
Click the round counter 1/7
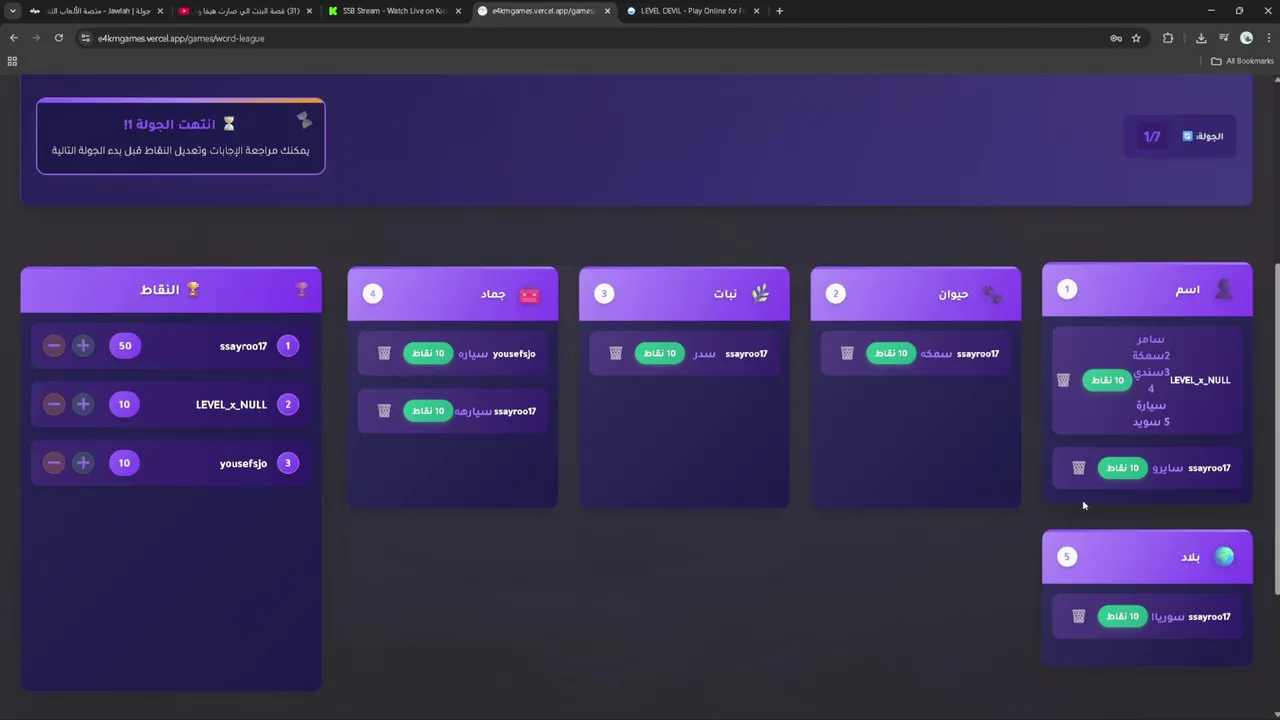(x=1152, y=136)
